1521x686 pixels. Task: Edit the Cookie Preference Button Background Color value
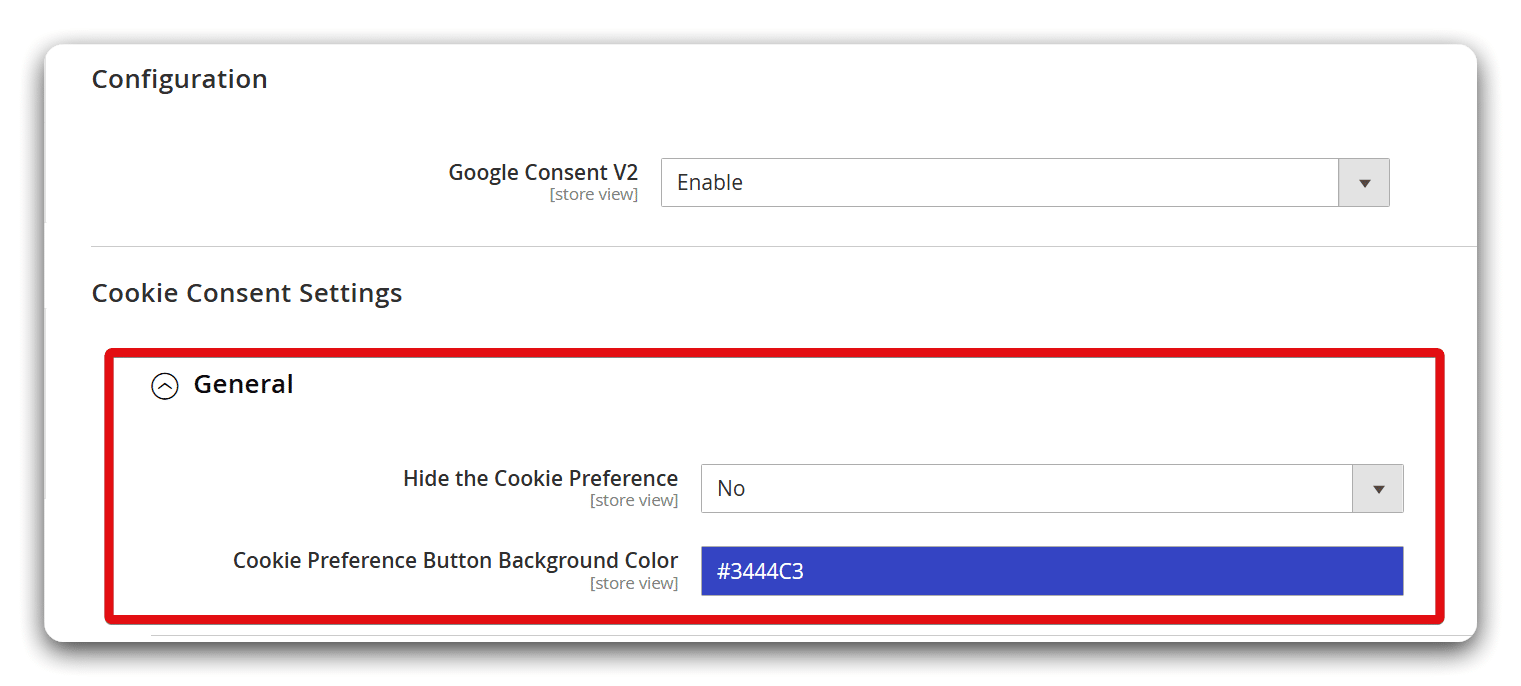click(x=1051, y=570)
